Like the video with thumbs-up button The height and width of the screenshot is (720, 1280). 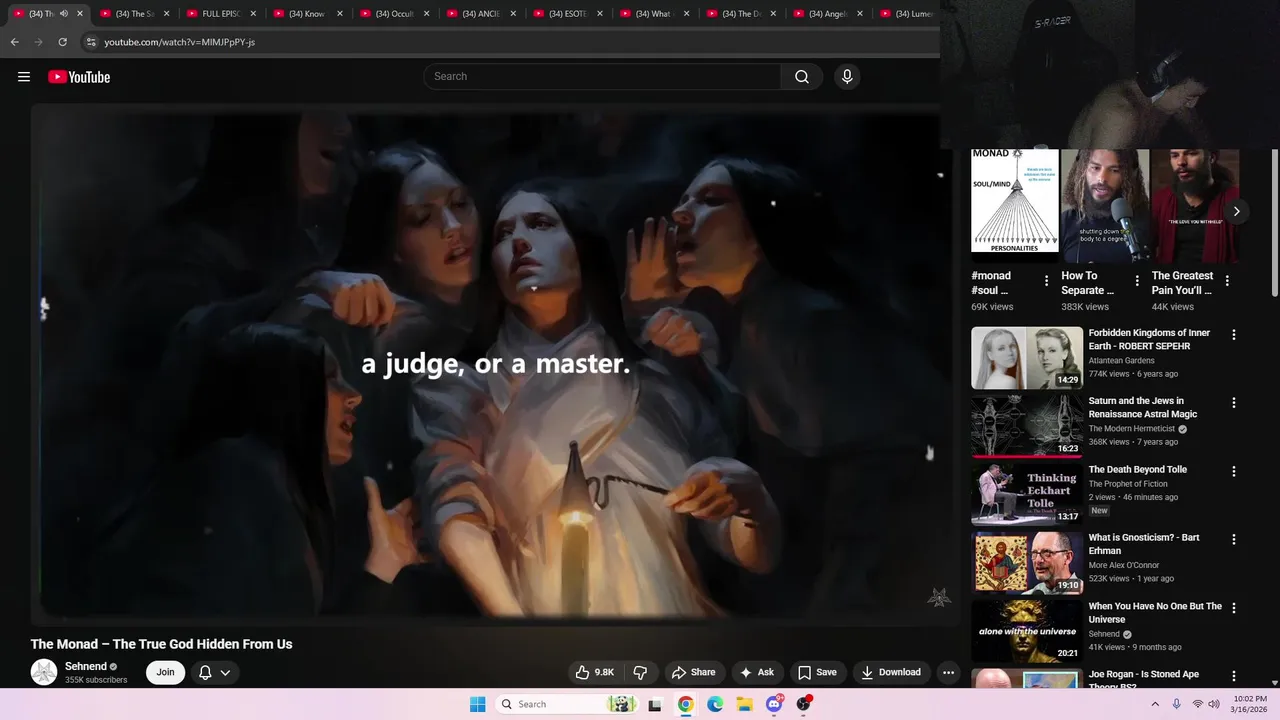tap(593, 672)
